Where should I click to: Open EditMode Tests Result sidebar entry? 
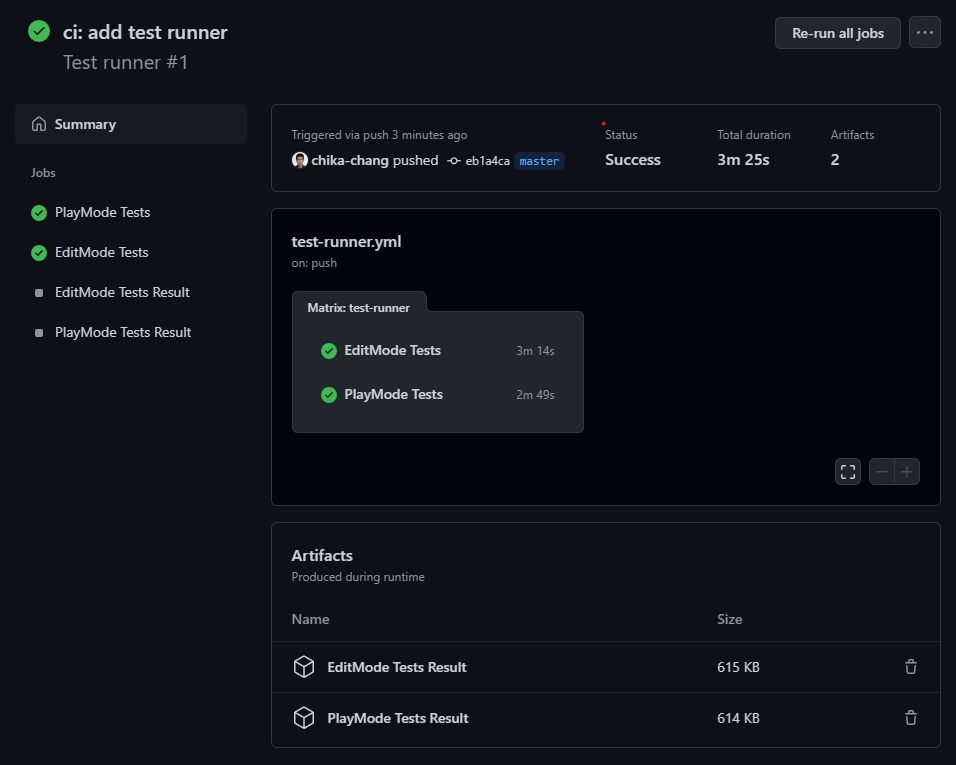(x=122, y=293)
